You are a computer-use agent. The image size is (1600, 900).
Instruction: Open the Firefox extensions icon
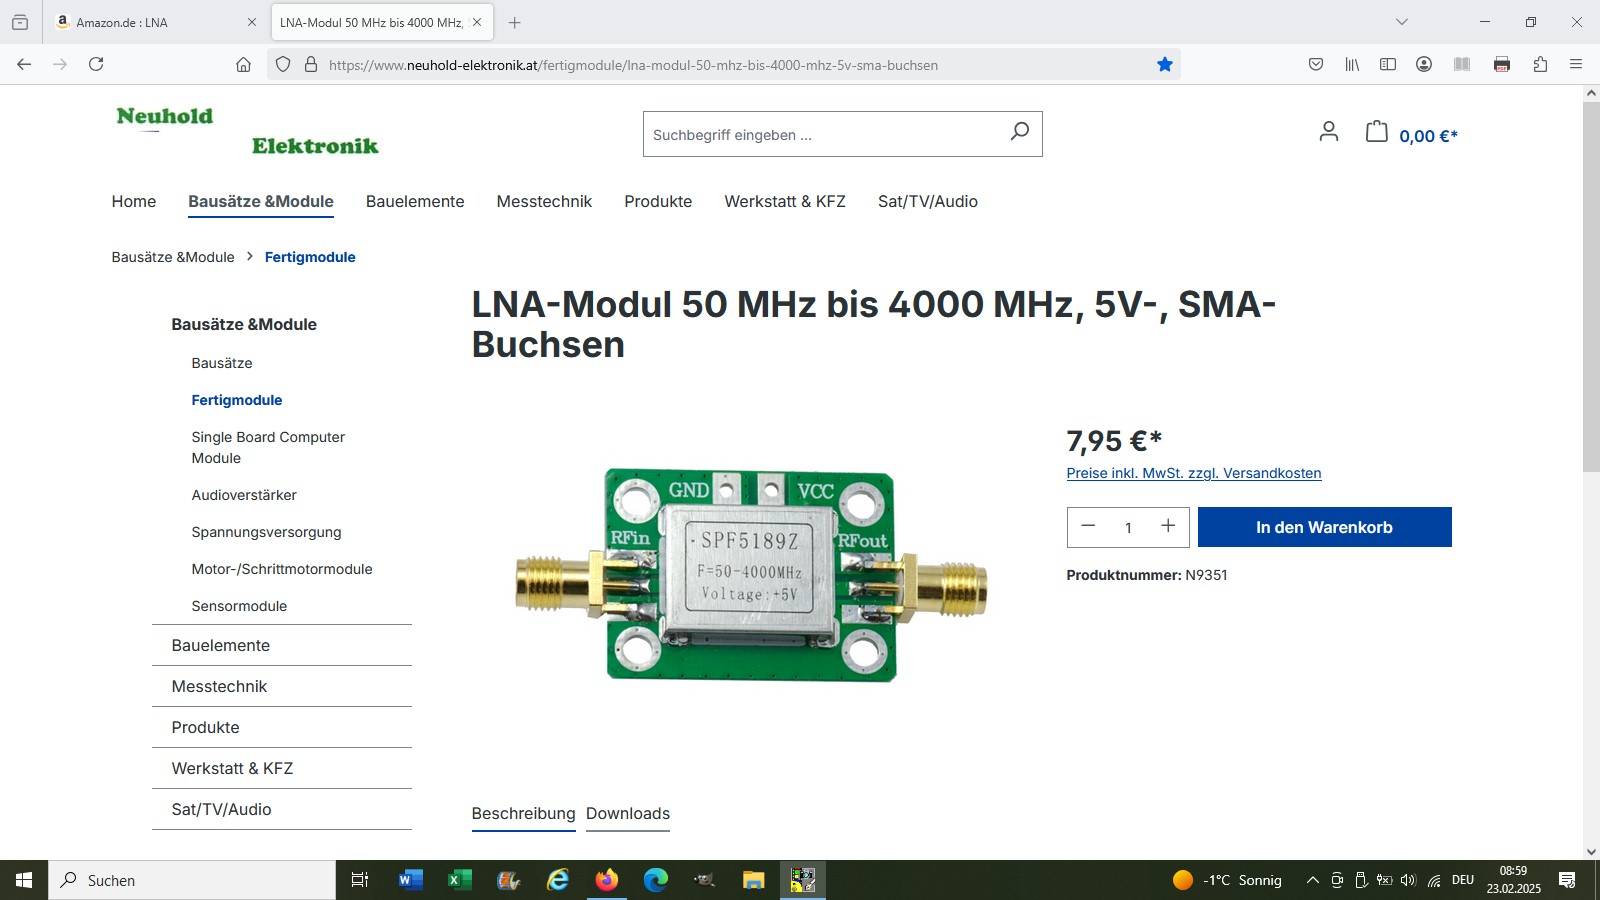click(x=1540, y=65)
